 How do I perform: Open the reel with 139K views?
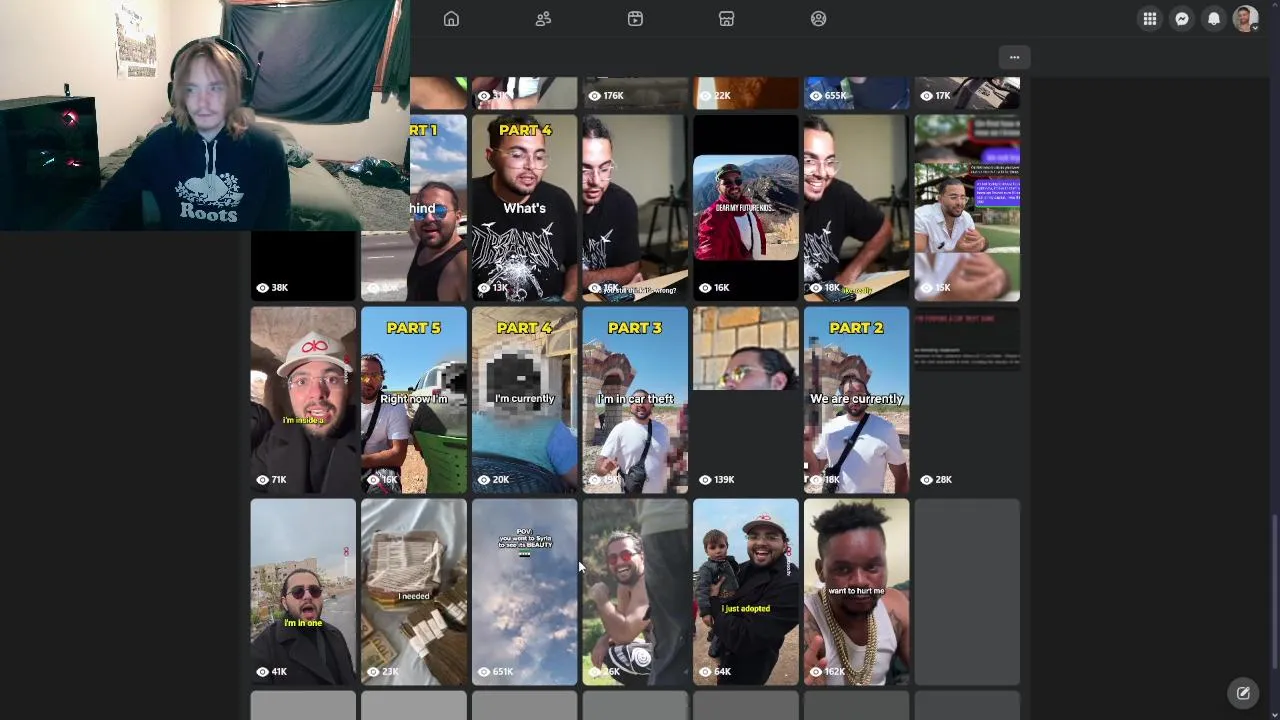[x=745, y=400]
